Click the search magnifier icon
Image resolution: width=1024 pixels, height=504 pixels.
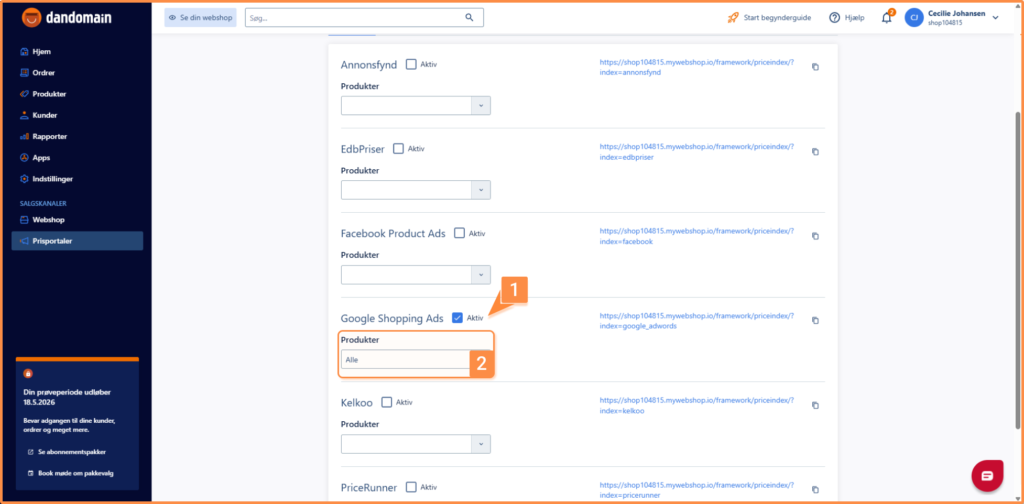470,18
